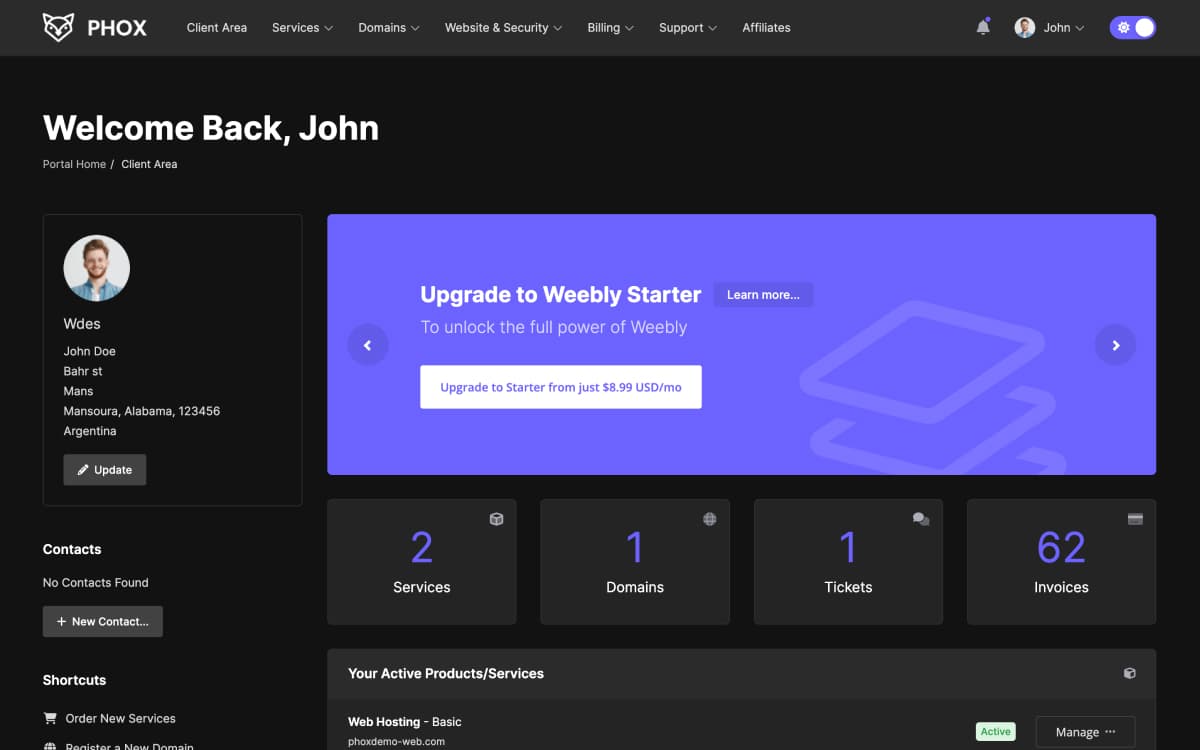The image size is (1200, 750).
Task: Click Upgrade to Starter from $8.99 button
Action: [561, 387]
